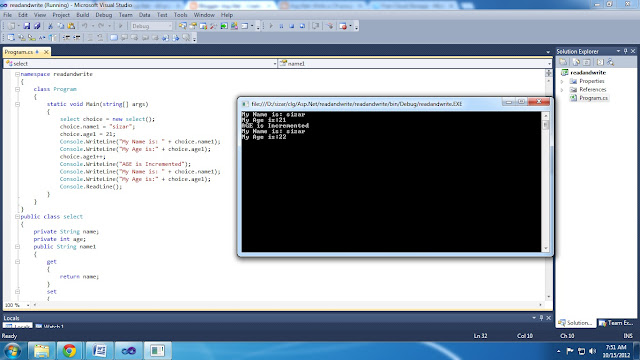Screen dimensions: 640x360
Task: Collapse the static void Main method block
Action: coord(17,104)
